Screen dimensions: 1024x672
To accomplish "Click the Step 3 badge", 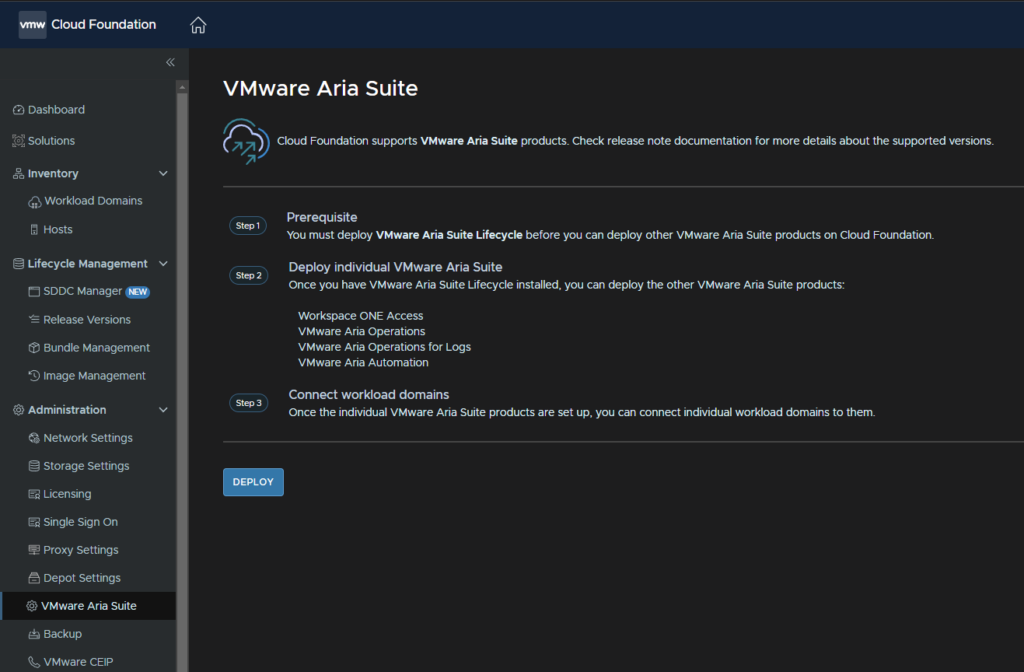I will click(248, 403).
